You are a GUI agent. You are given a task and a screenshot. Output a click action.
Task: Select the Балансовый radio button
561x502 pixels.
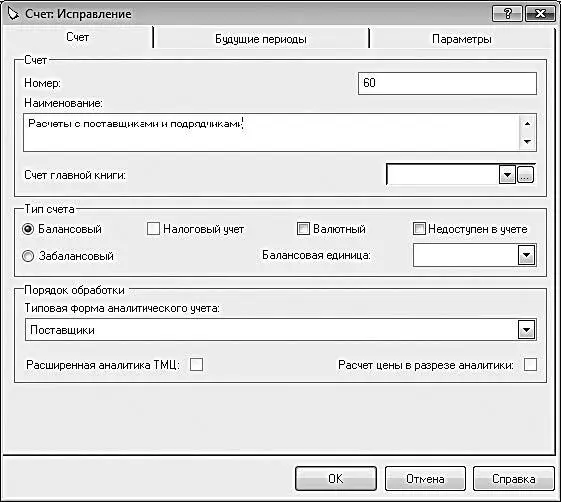(28, 229)
